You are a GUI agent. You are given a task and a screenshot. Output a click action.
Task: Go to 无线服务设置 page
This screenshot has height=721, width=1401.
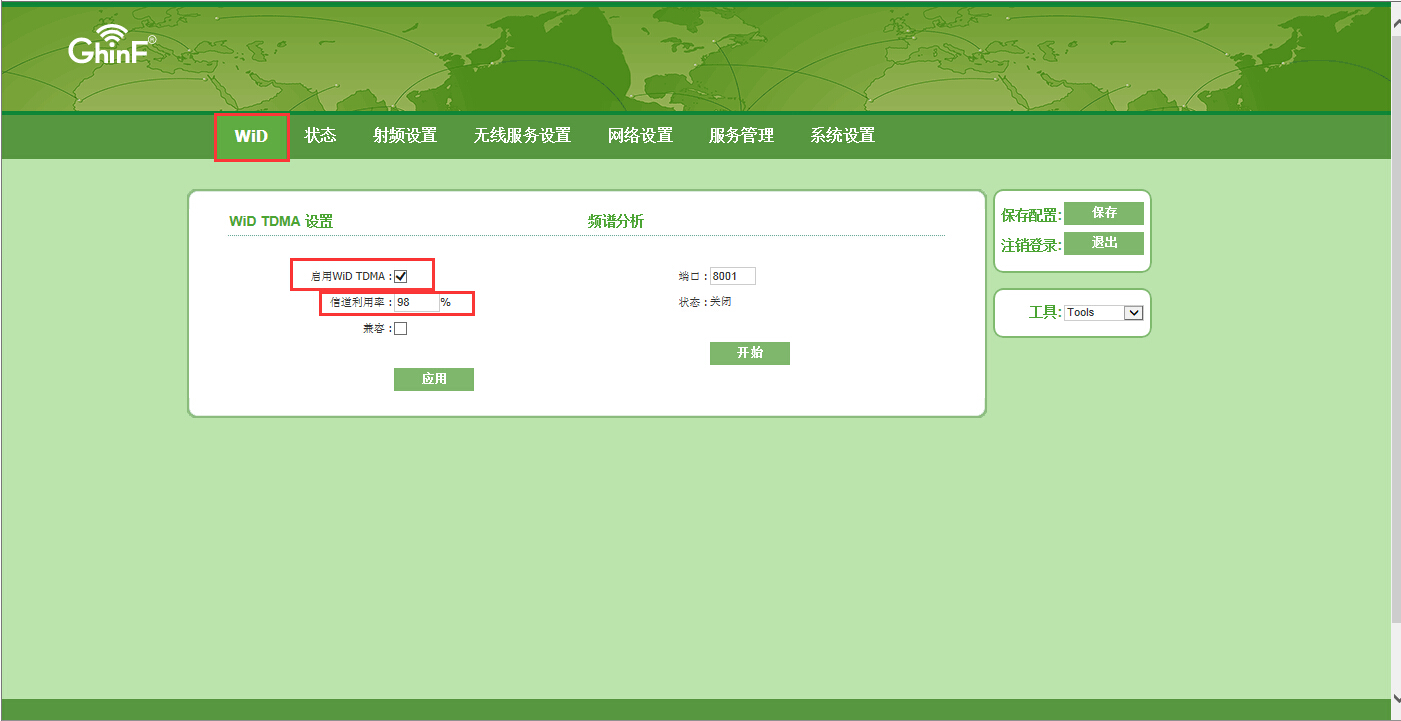click(x=522, y=136)
